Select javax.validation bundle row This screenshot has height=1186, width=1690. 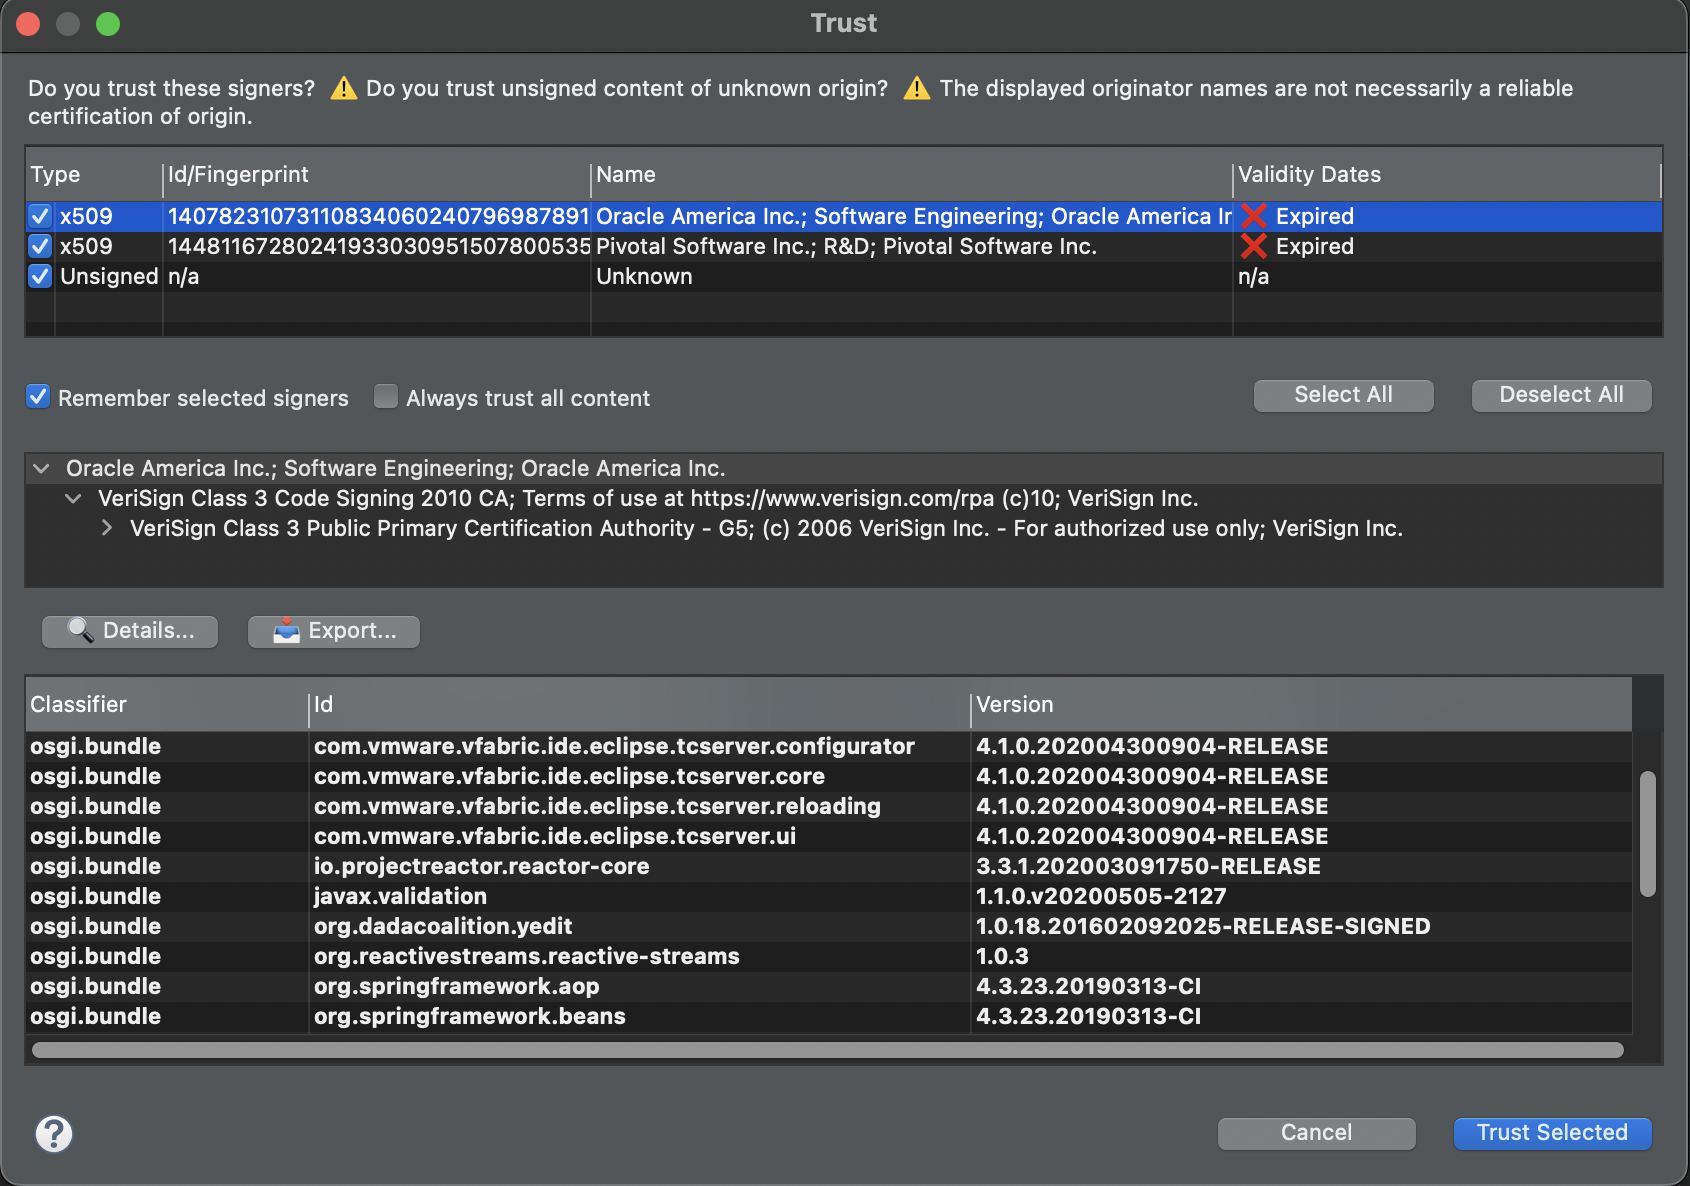click(x=828, y=896)
